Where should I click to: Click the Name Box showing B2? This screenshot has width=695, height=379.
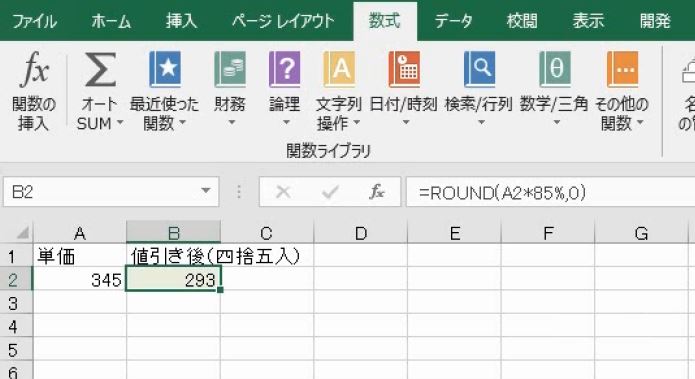click(111, 192)
